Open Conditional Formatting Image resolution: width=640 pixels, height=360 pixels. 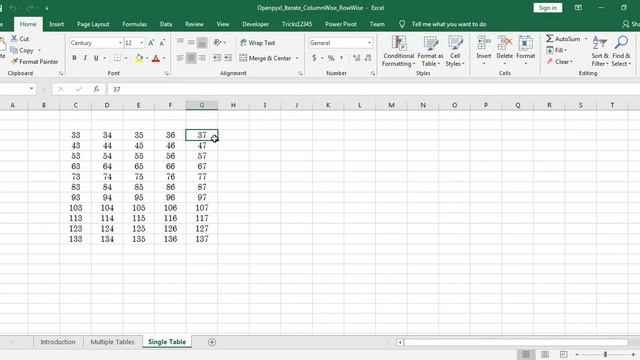(398, 51)
